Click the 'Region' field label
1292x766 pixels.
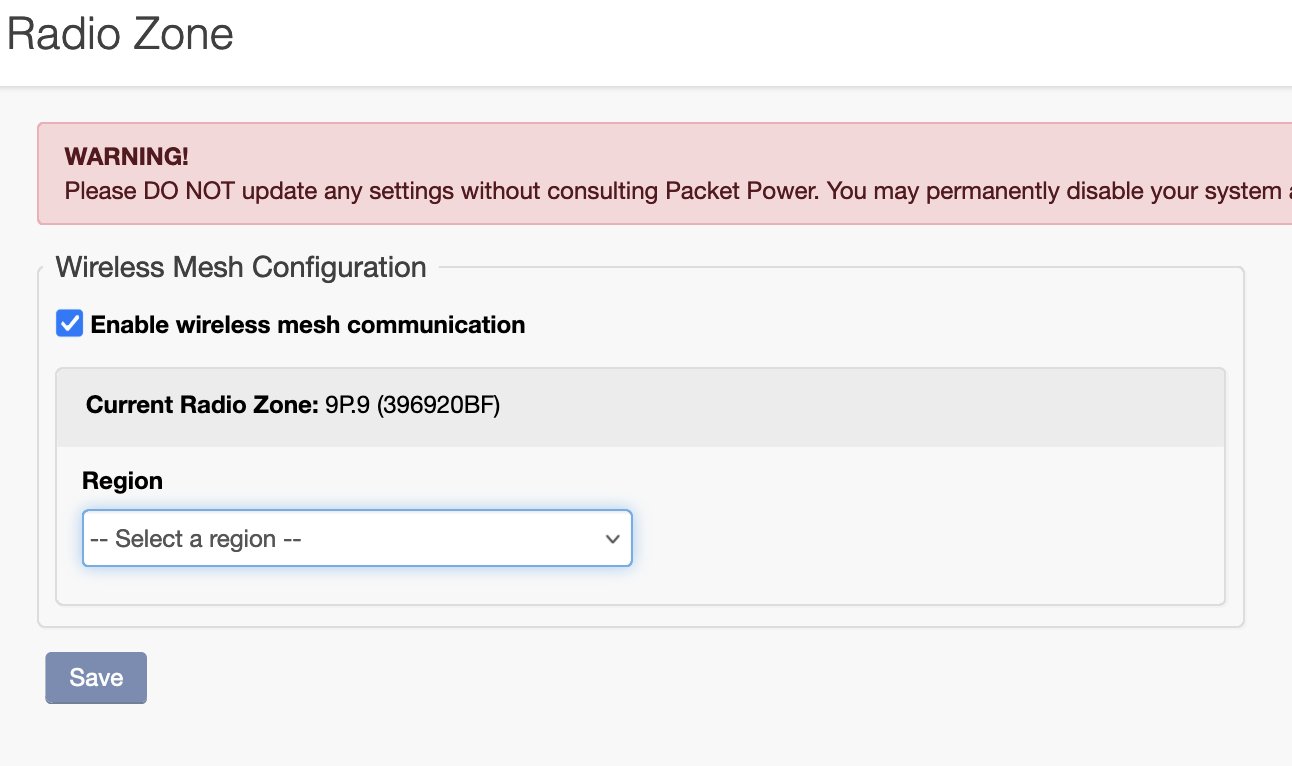(122, 481)
